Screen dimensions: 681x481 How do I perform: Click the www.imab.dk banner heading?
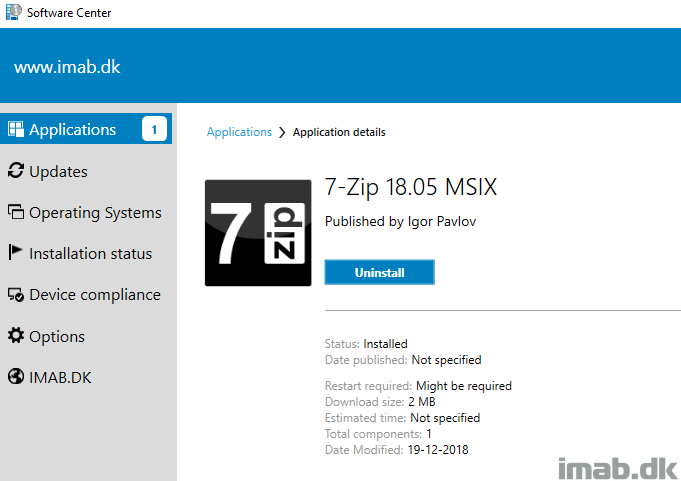click(67, 67)
